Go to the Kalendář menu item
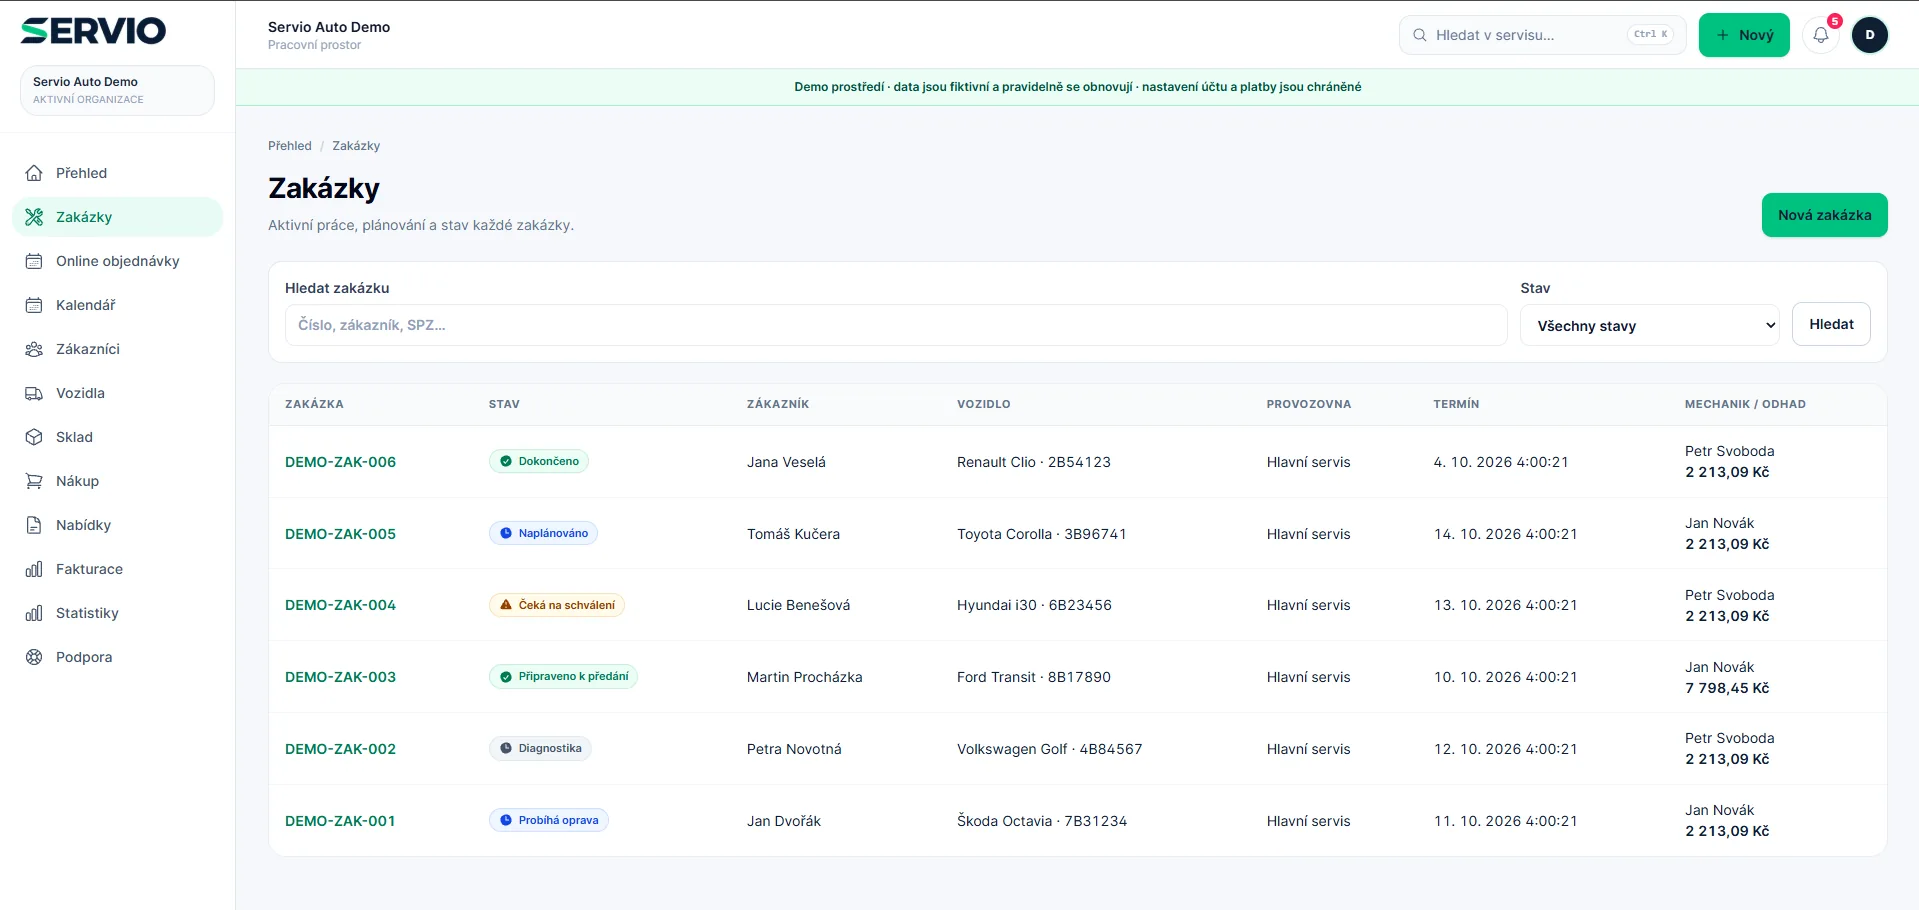This screenshot has height=910, width=1919. pyautogui.click(x=117, y=305)
